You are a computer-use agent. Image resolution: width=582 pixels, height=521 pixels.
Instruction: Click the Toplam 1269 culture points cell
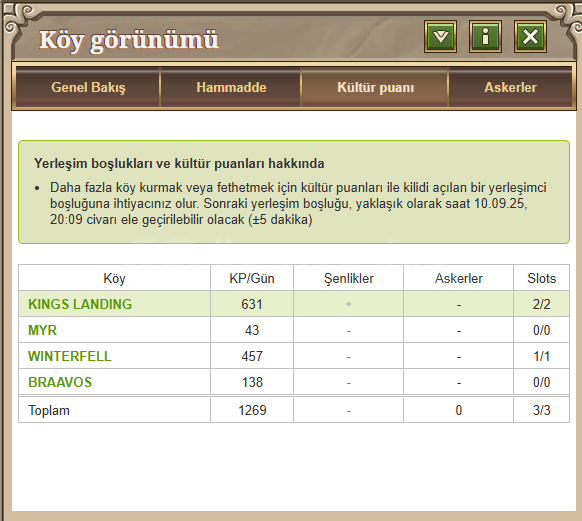(x=252, y=410)
